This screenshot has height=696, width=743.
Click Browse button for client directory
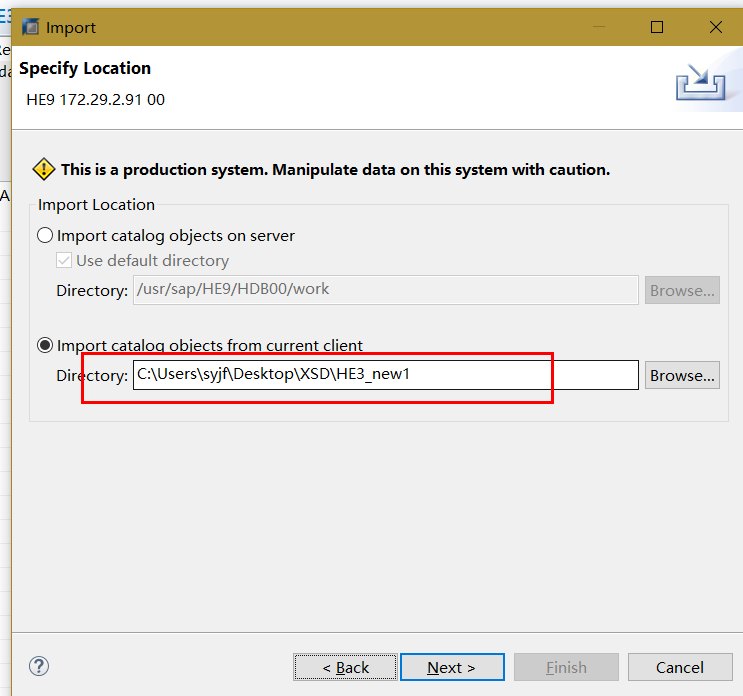click(x=682, y=375)
